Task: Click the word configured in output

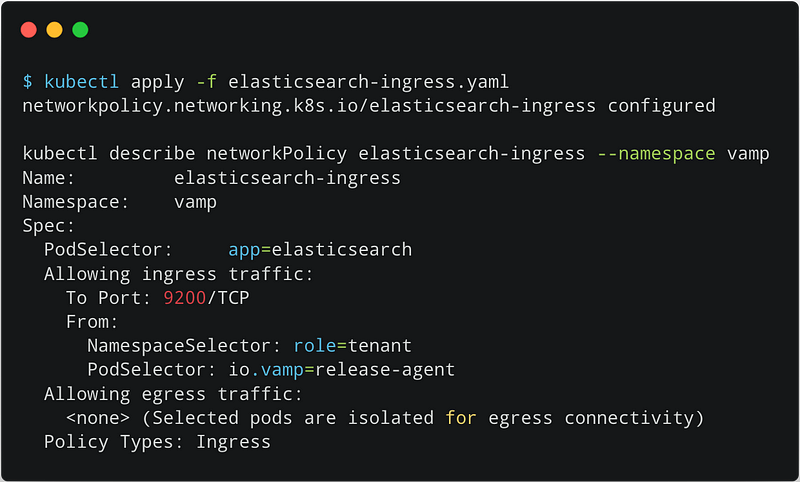Action: coord(662,106)
